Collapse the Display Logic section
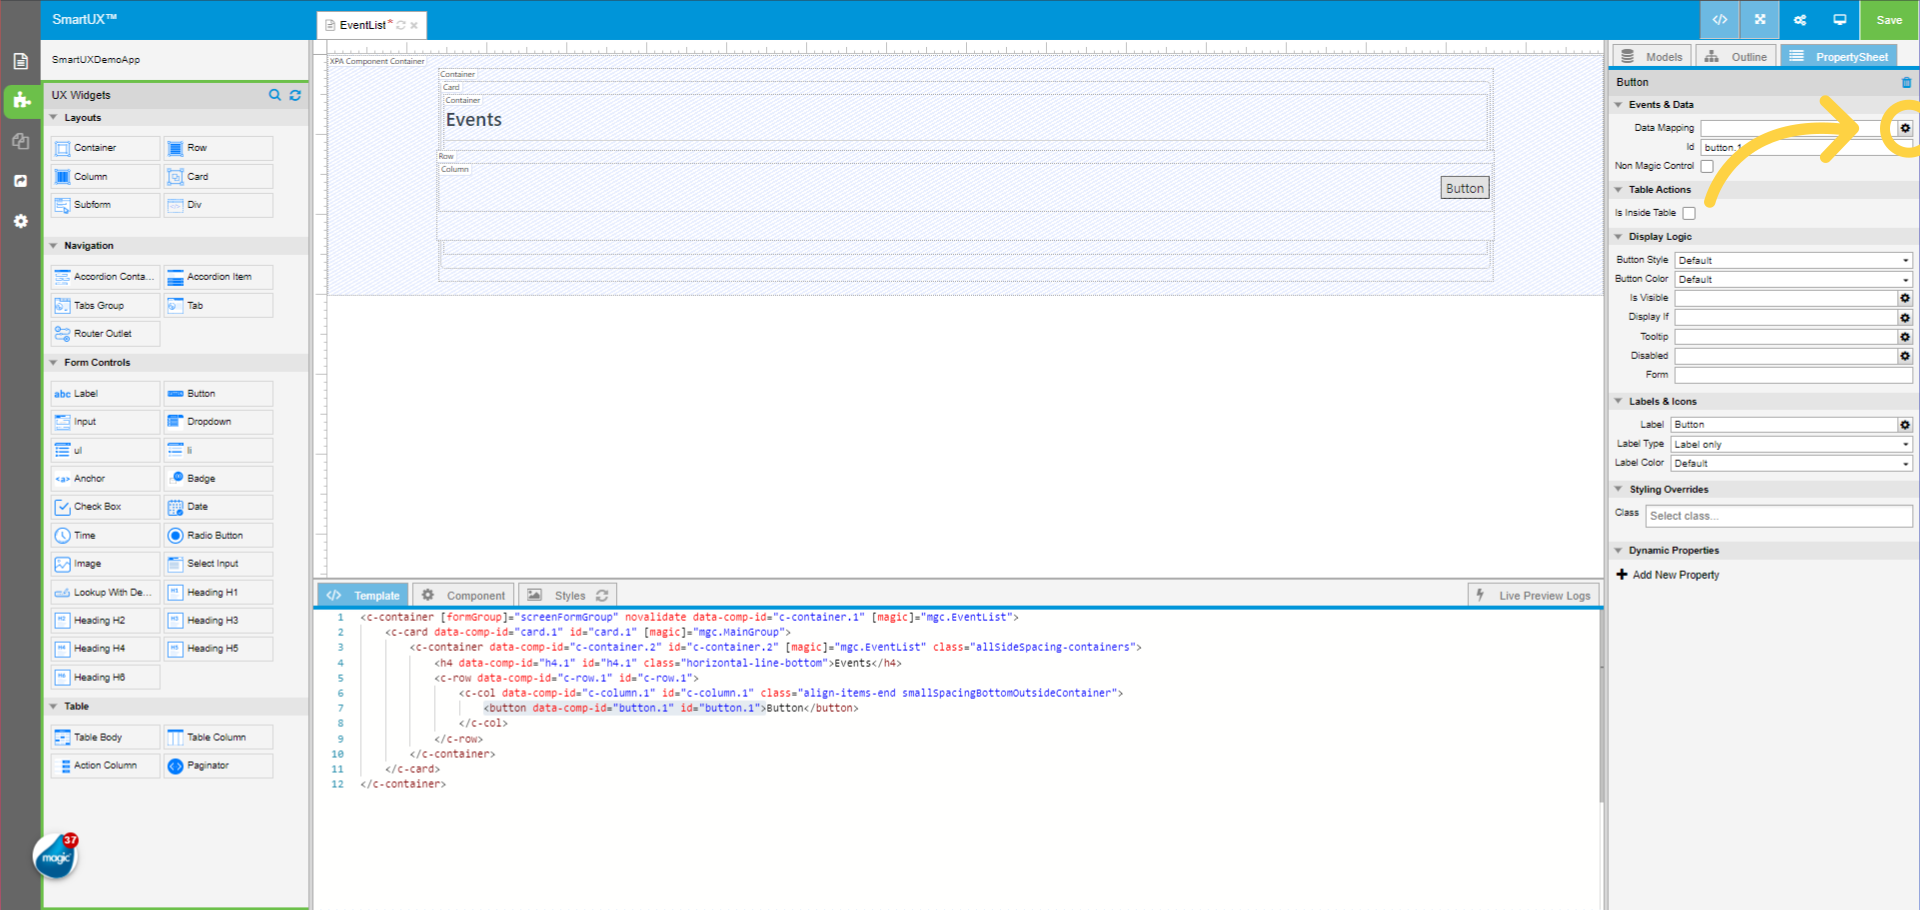The width and height of the screenshot is (1920, 910). (1619, 236)
